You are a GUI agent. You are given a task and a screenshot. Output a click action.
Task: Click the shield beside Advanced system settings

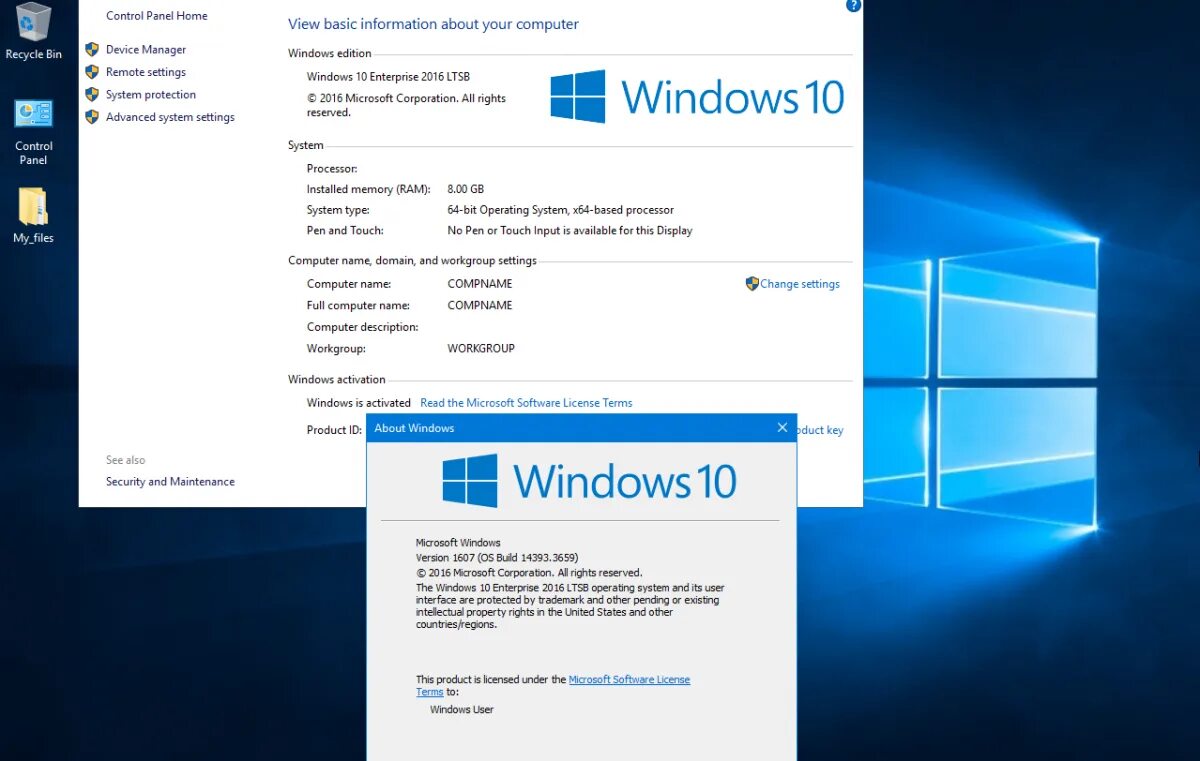coord(93,117)
